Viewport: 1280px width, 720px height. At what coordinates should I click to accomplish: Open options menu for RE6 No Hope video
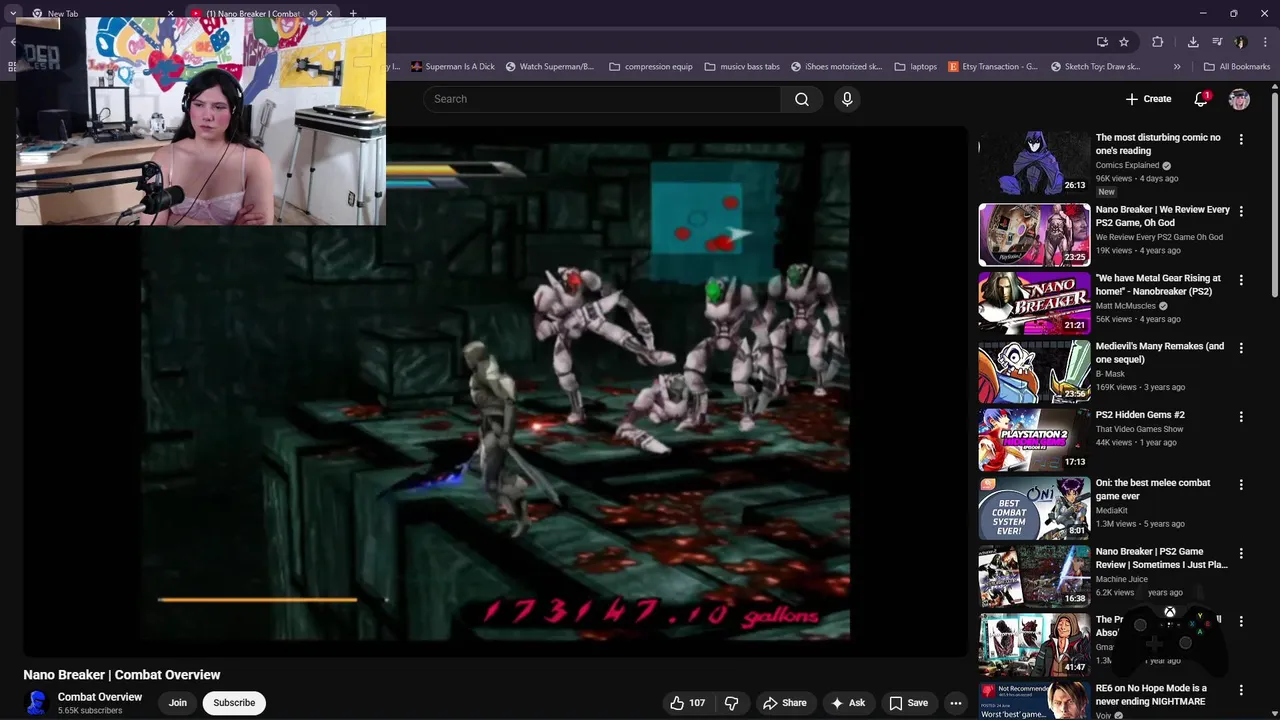(x=1241, y=690)
